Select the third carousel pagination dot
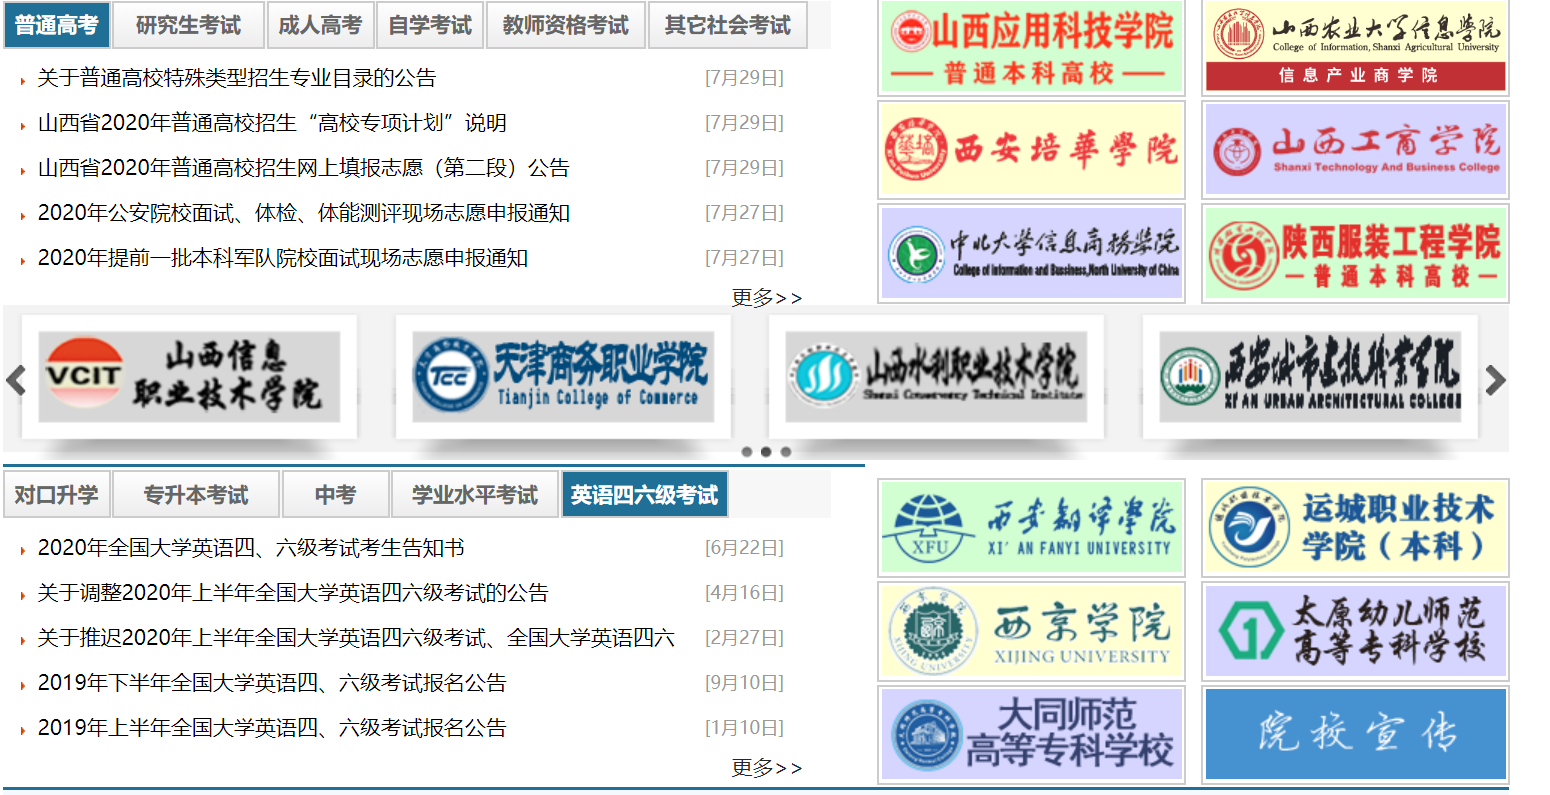The height and width of the screenshot is (795, 1550). point(786,452)
